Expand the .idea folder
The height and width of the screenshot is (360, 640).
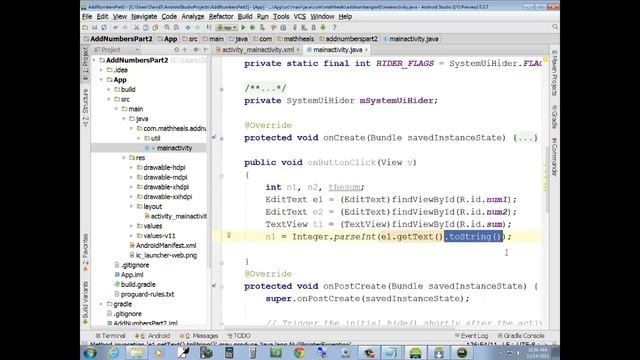pyautogui.click(x=102, y=70)
